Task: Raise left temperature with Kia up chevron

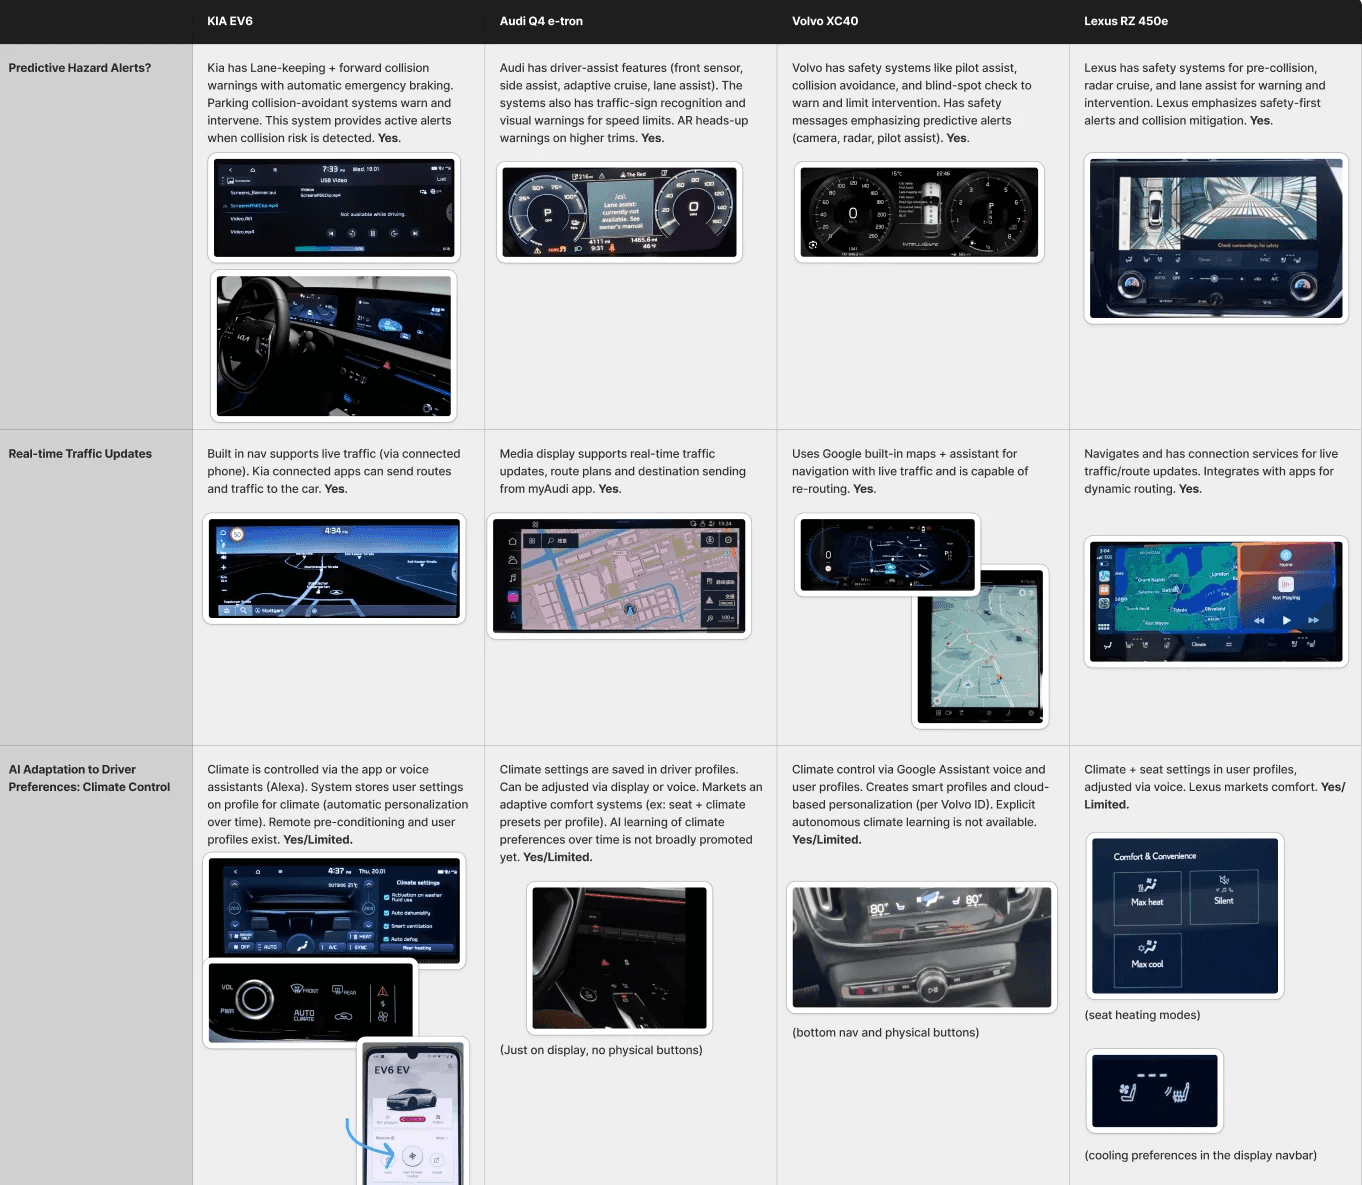Action: point(235,884)
